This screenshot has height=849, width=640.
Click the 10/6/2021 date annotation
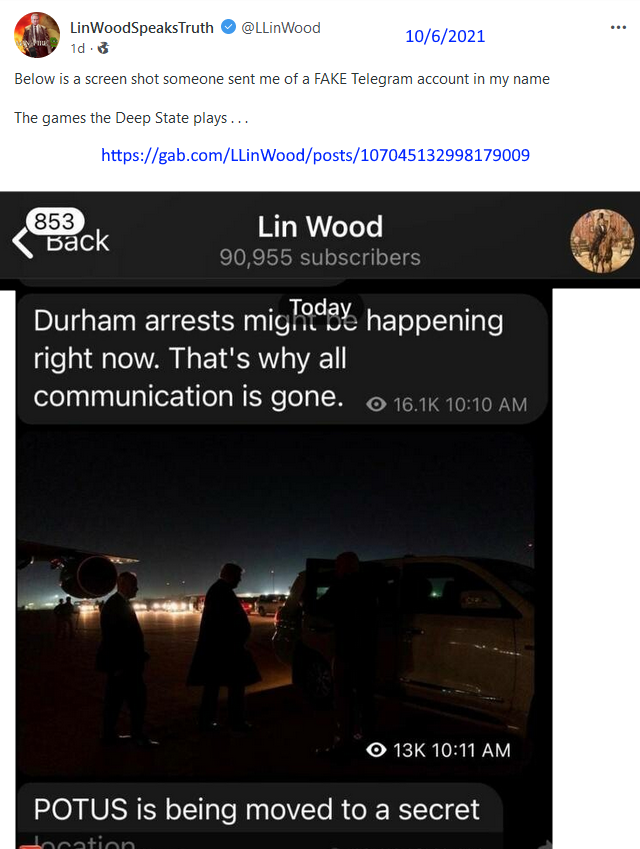point(445,36)
